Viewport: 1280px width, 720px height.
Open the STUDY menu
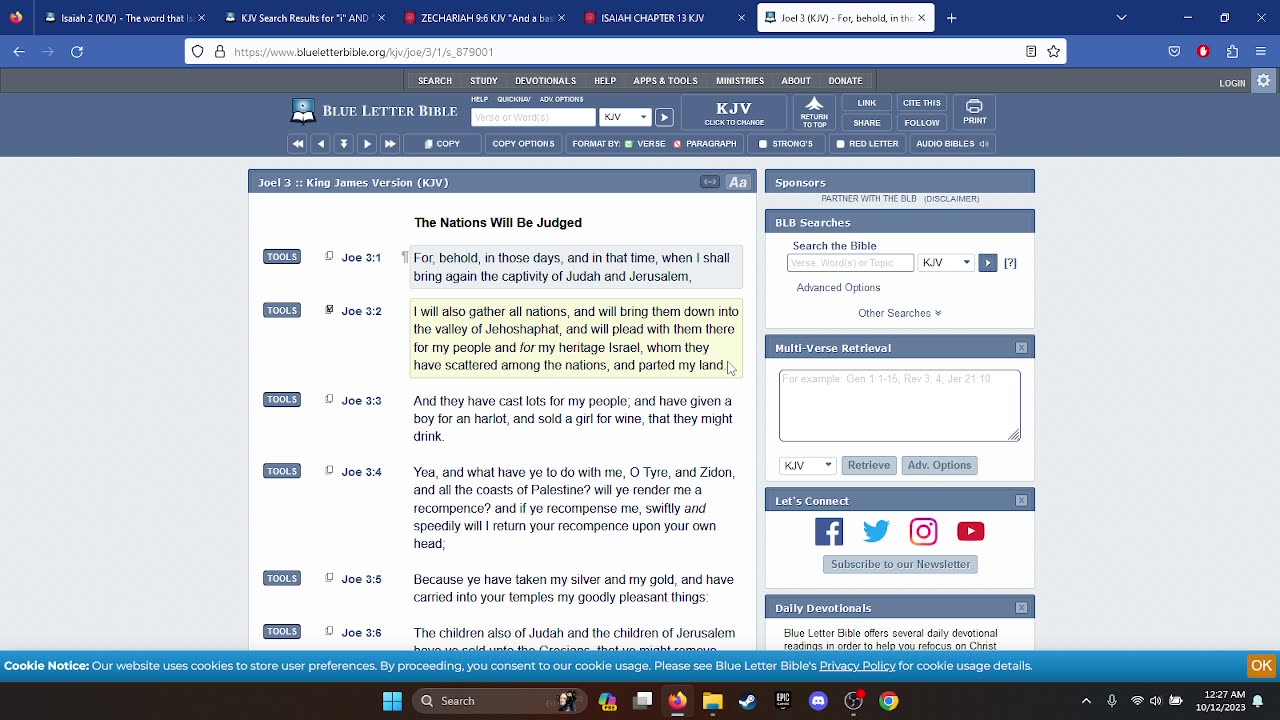(x=484, y=81)
